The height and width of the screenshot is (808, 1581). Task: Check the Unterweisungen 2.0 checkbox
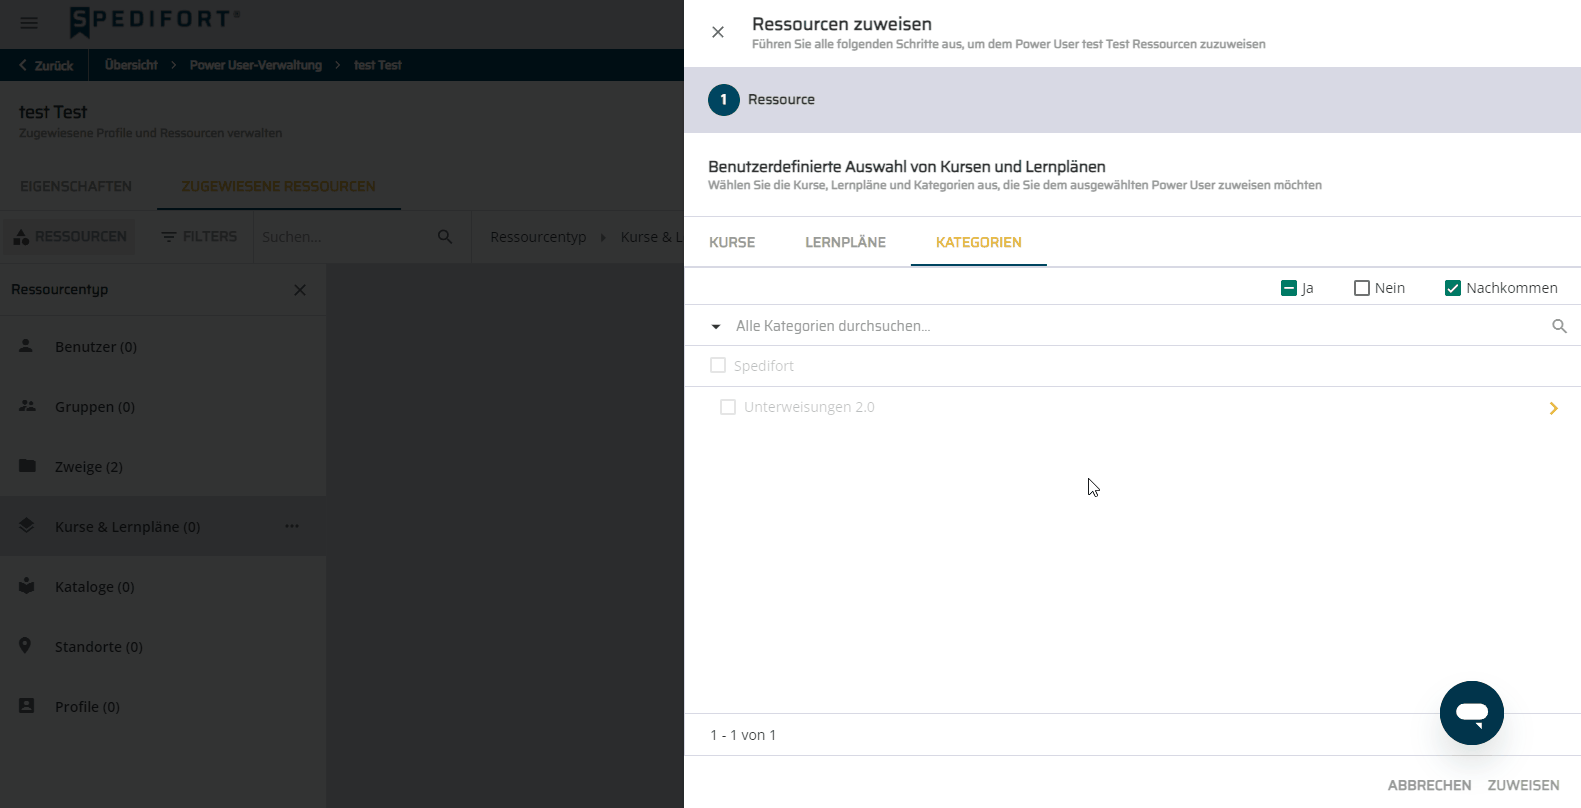[x=728, y=407]
